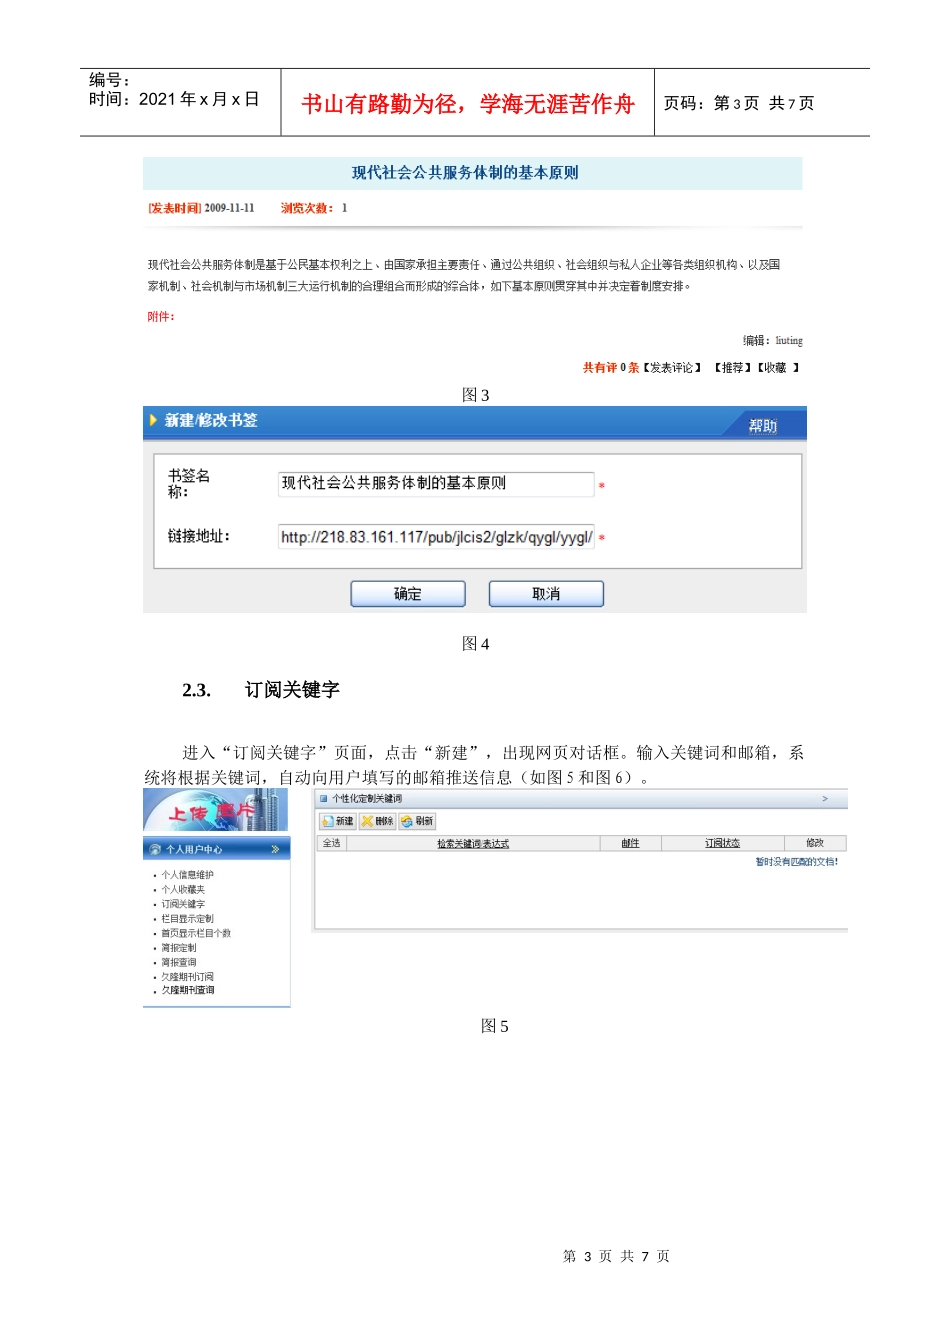The height and width of the screenshot is (1344, 950).
Task: Click the 推荐 link
Action: tap(733, 368)
